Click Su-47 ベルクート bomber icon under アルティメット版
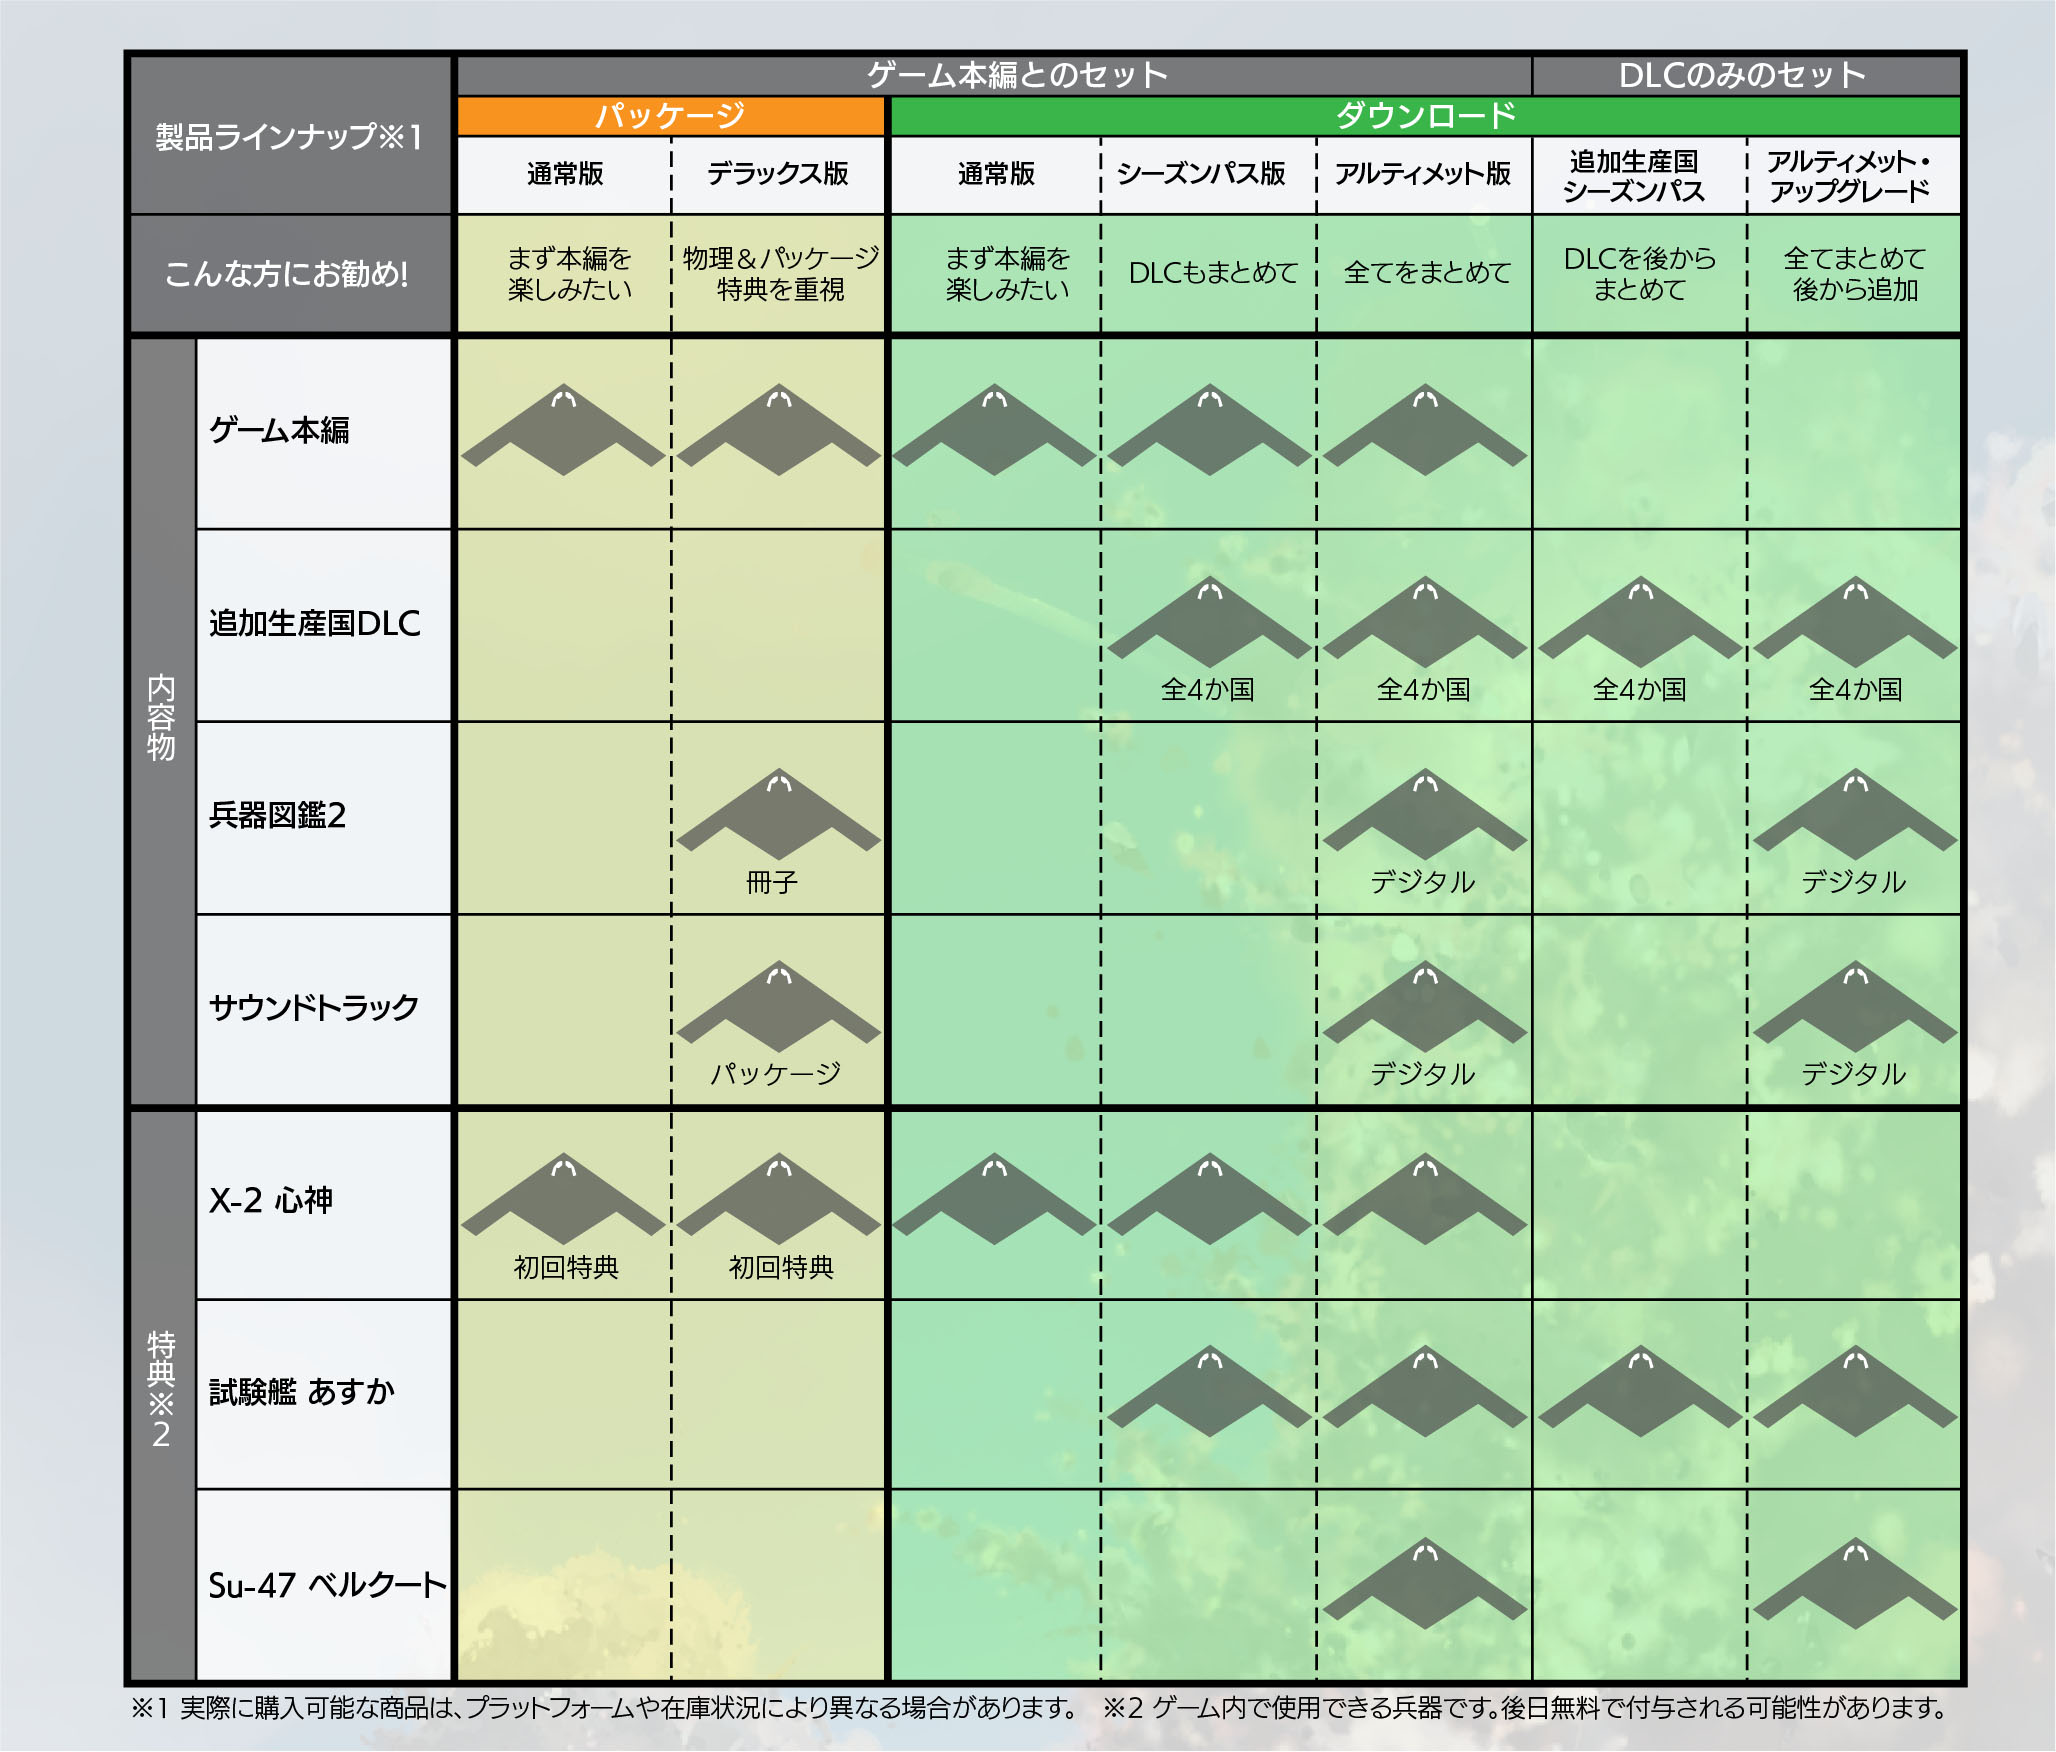Screen dimensions: 2056x1752 [1425, 1584]
